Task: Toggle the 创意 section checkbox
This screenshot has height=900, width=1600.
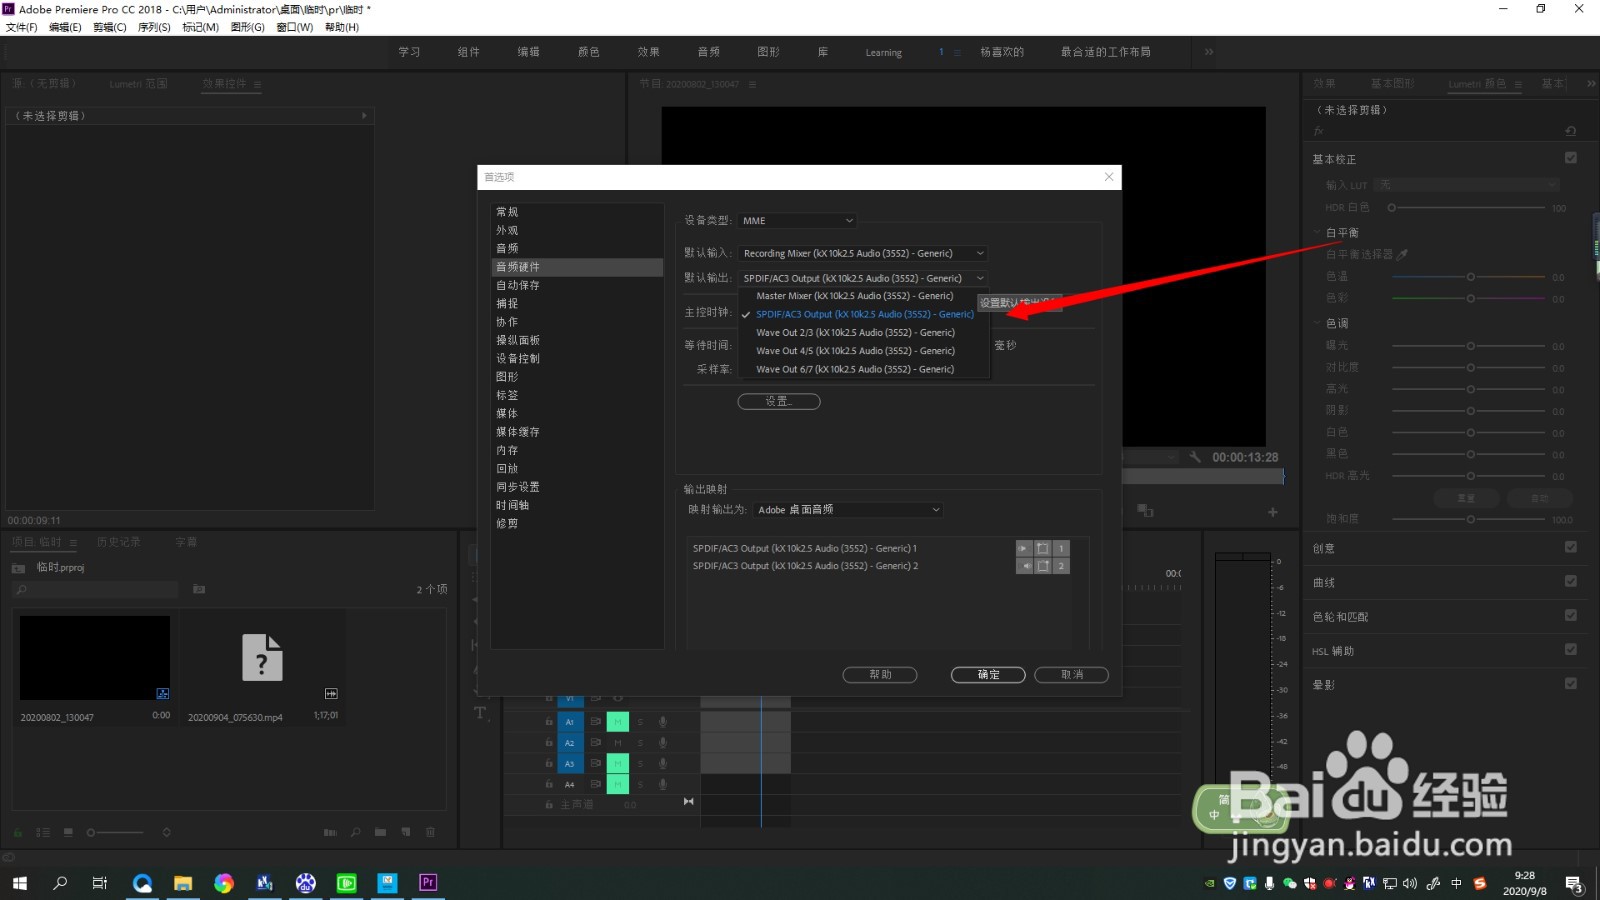Action: click(x=1571, y=547)
